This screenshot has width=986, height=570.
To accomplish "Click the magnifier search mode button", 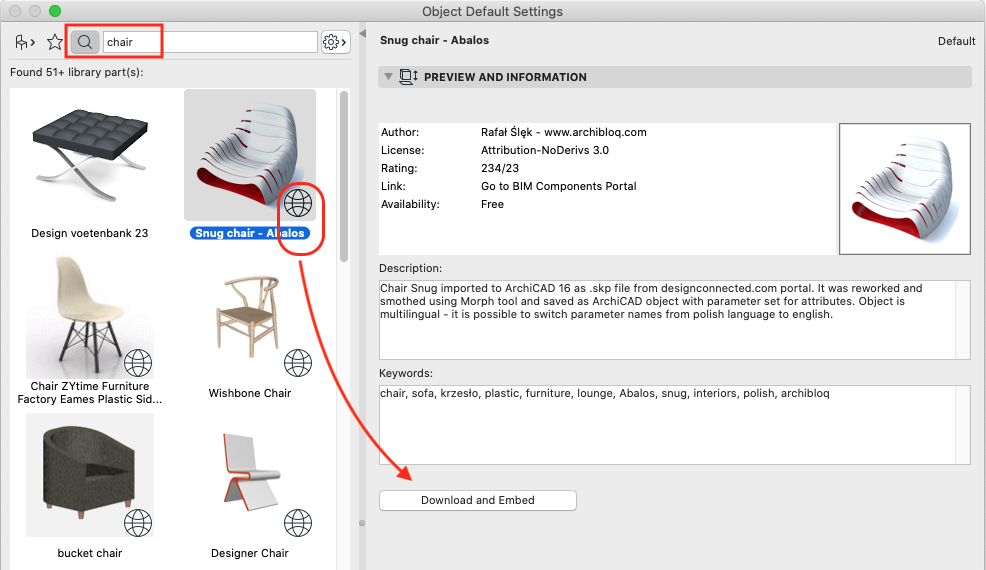I will click(x=84, y=42).
